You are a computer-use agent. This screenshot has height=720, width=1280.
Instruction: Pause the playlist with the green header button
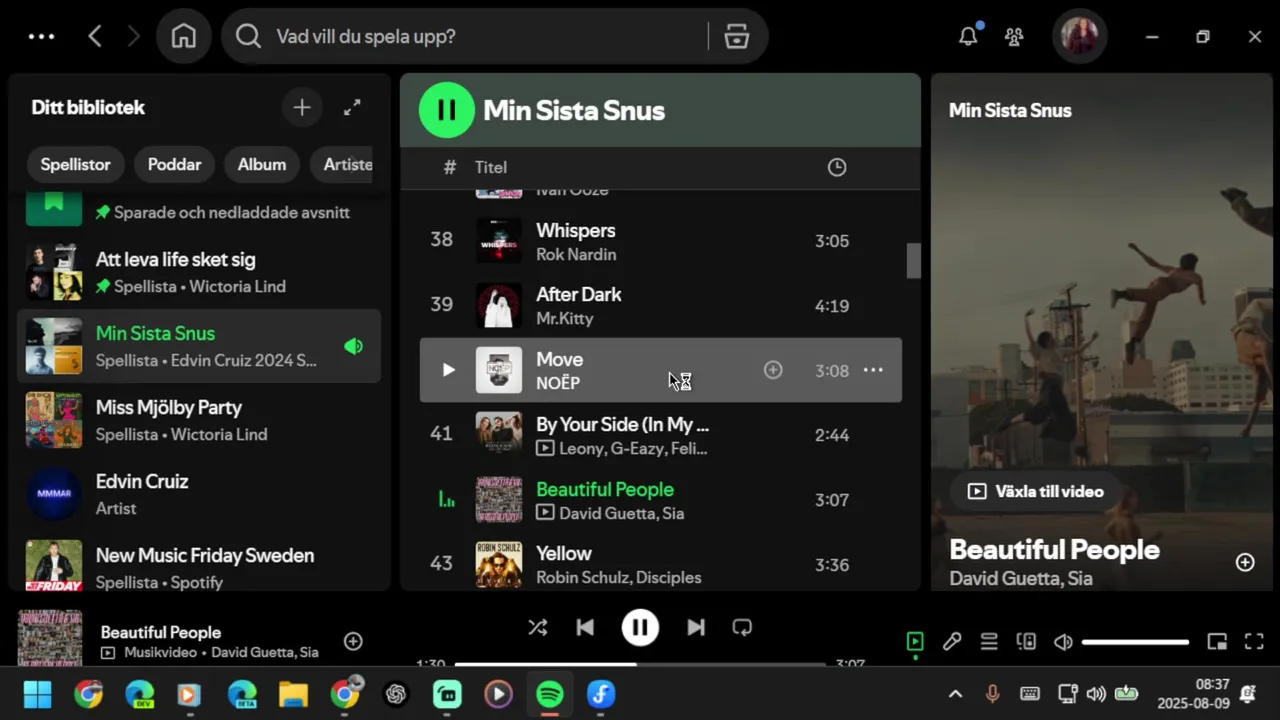click(447, 110)
